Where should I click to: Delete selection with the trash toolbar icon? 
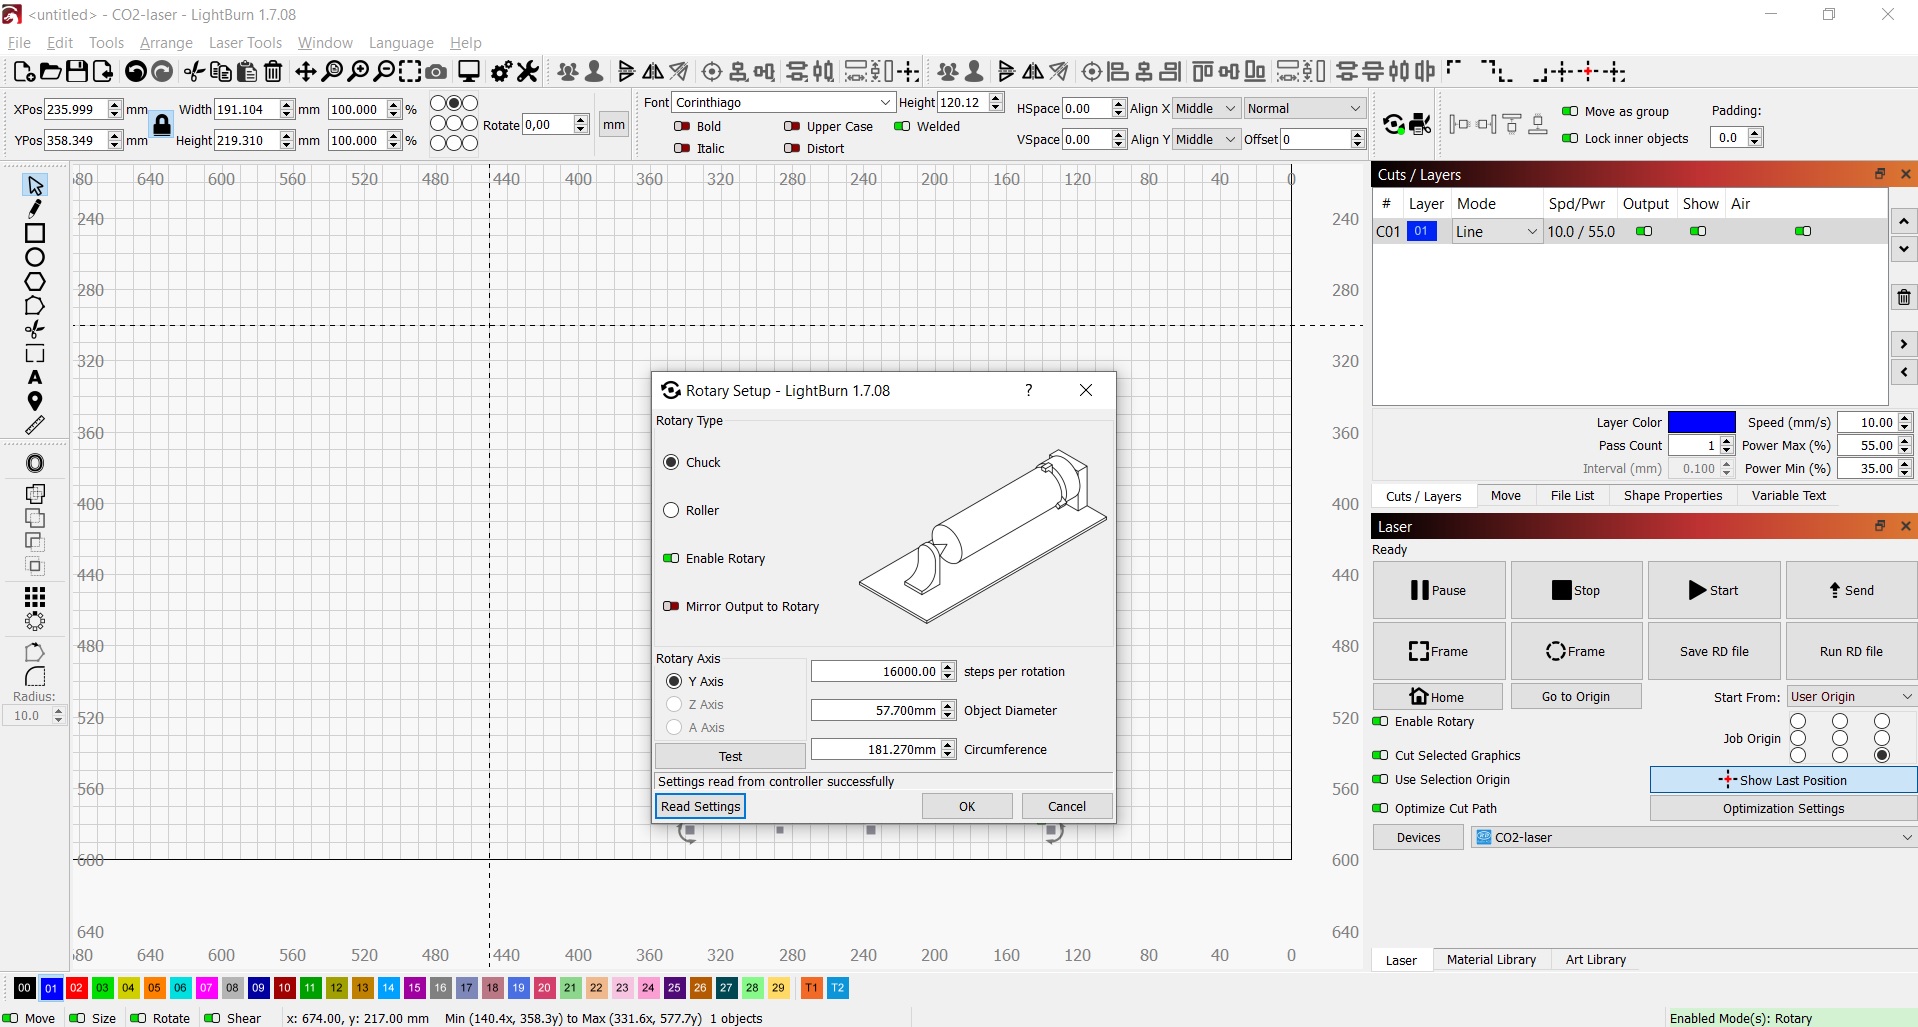click(x=273, y=72)
